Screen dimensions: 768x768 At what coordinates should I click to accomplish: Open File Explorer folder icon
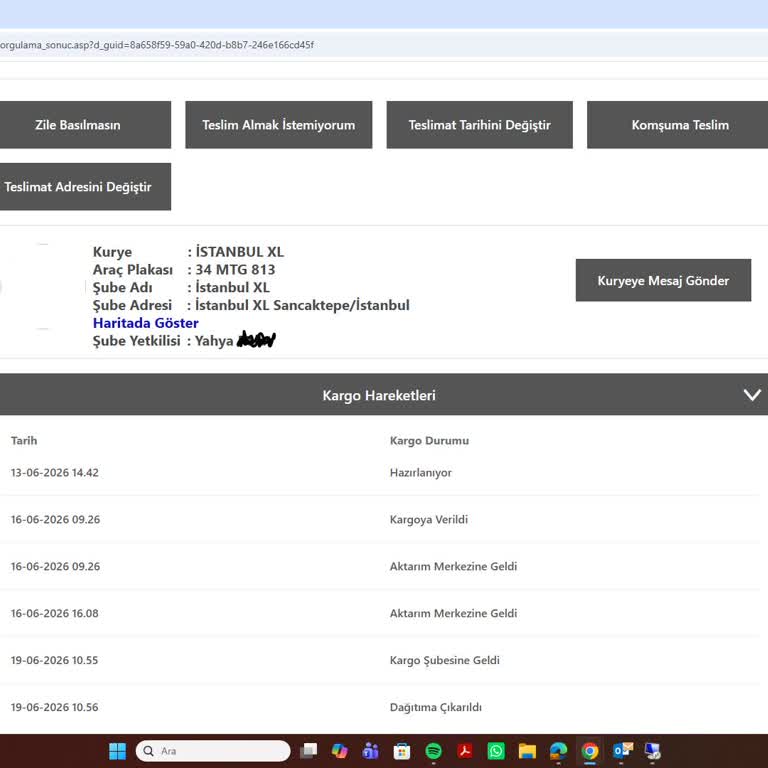click(x=527, y=751)
